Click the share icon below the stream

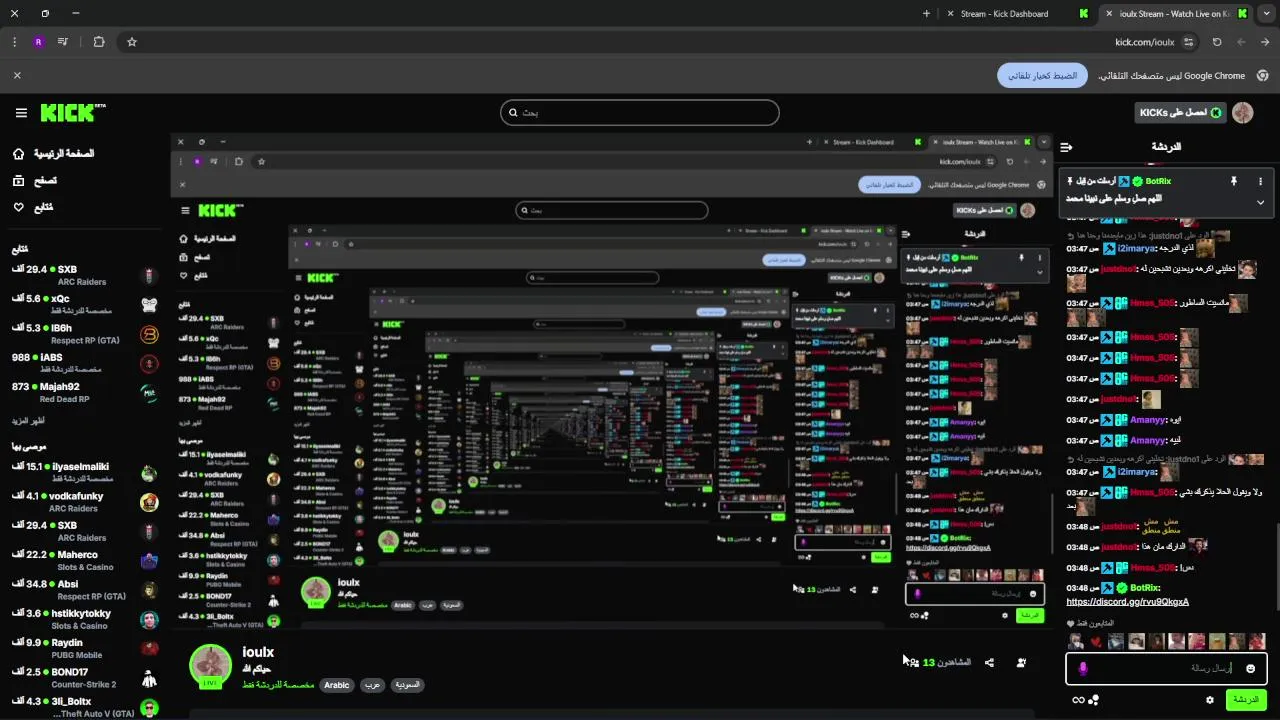pyautogui.click(x=989, y=662)
